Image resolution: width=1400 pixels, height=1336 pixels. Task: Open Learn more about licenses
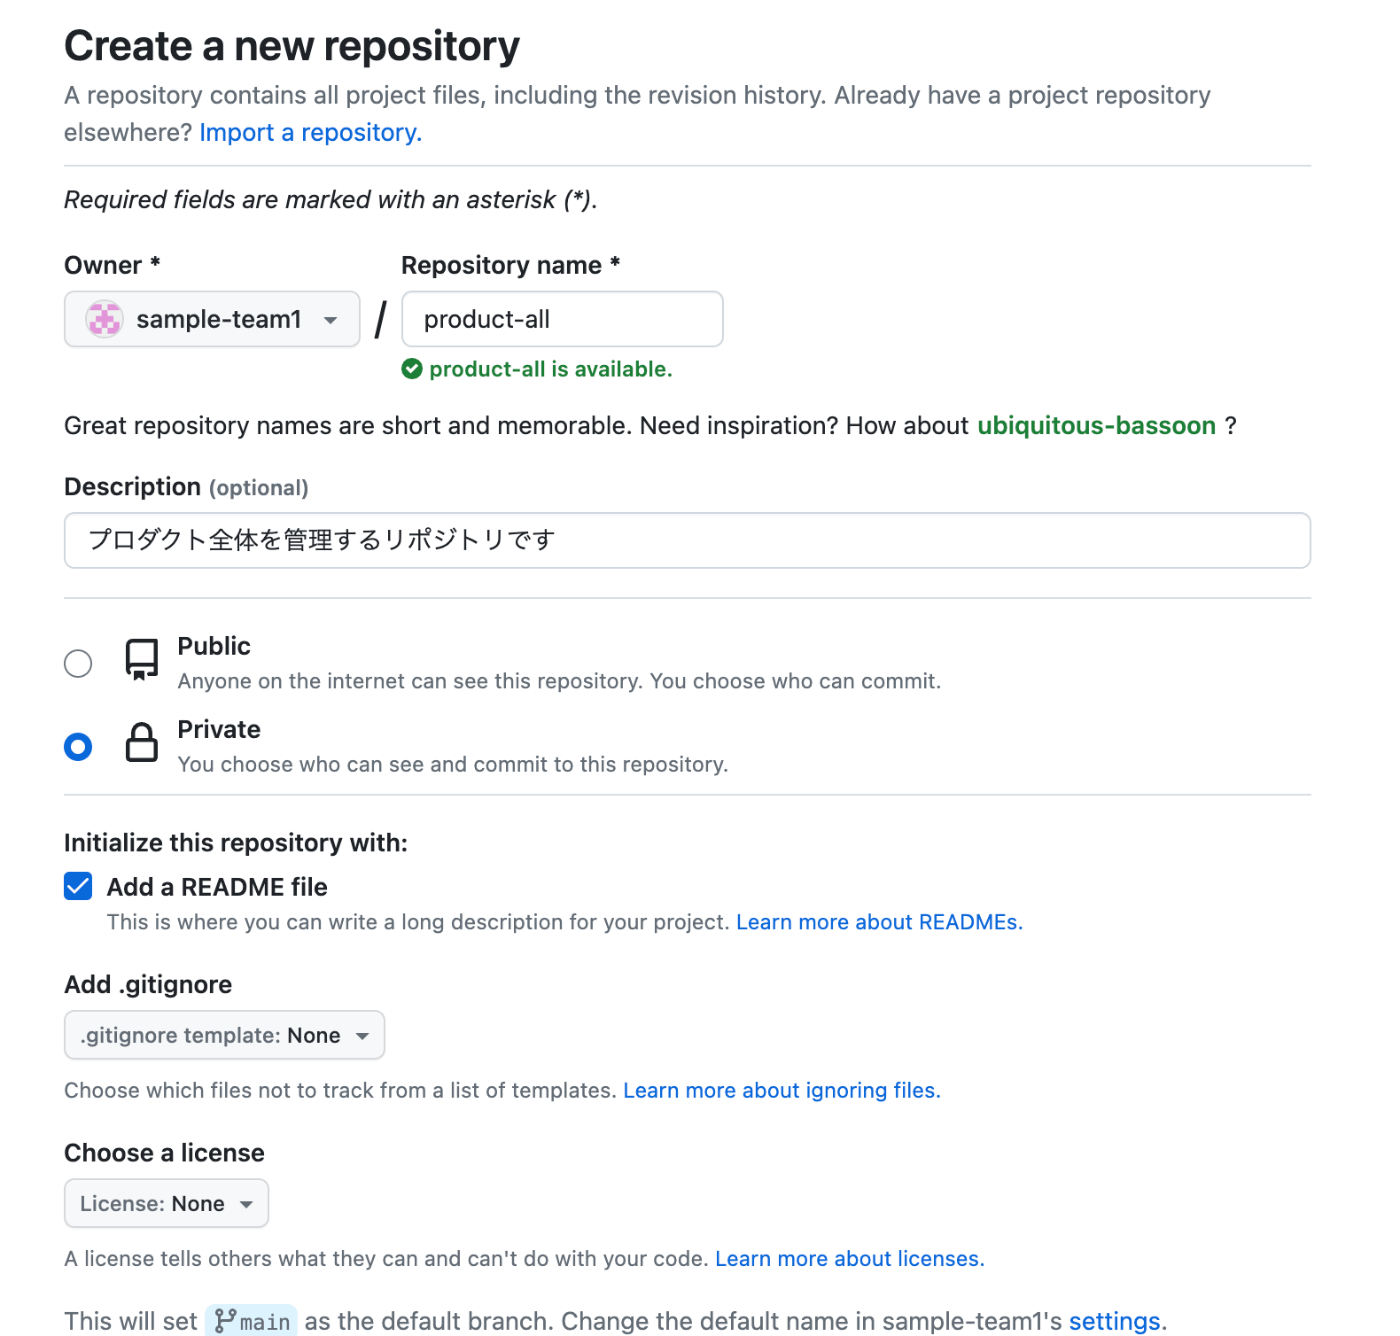click(x=848, y=1258)
